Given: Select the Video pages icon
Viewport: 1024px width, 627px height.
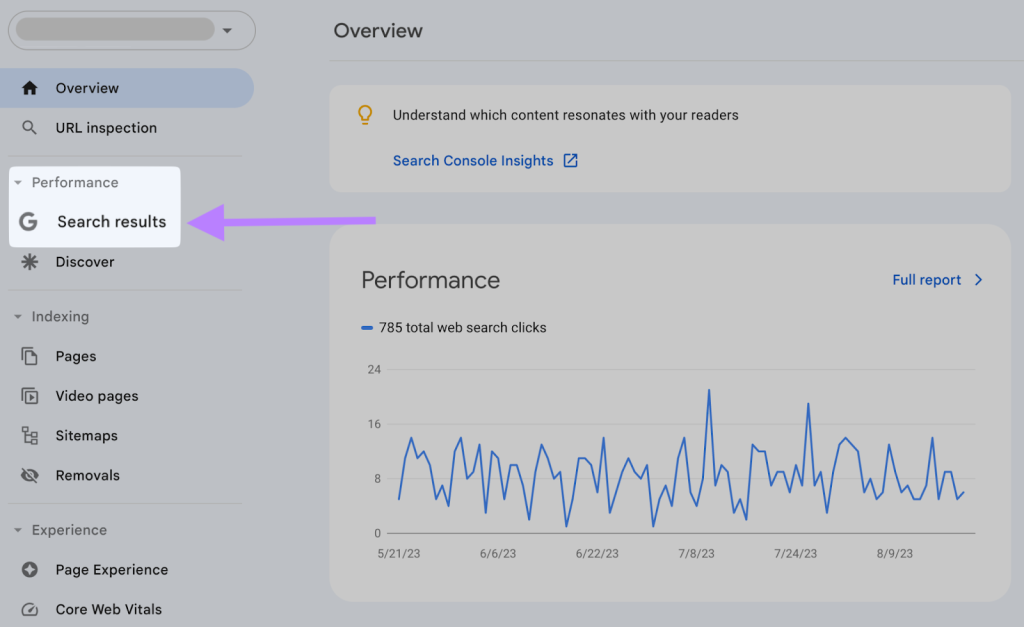Looking at the screenshot, I should [31, 396].
